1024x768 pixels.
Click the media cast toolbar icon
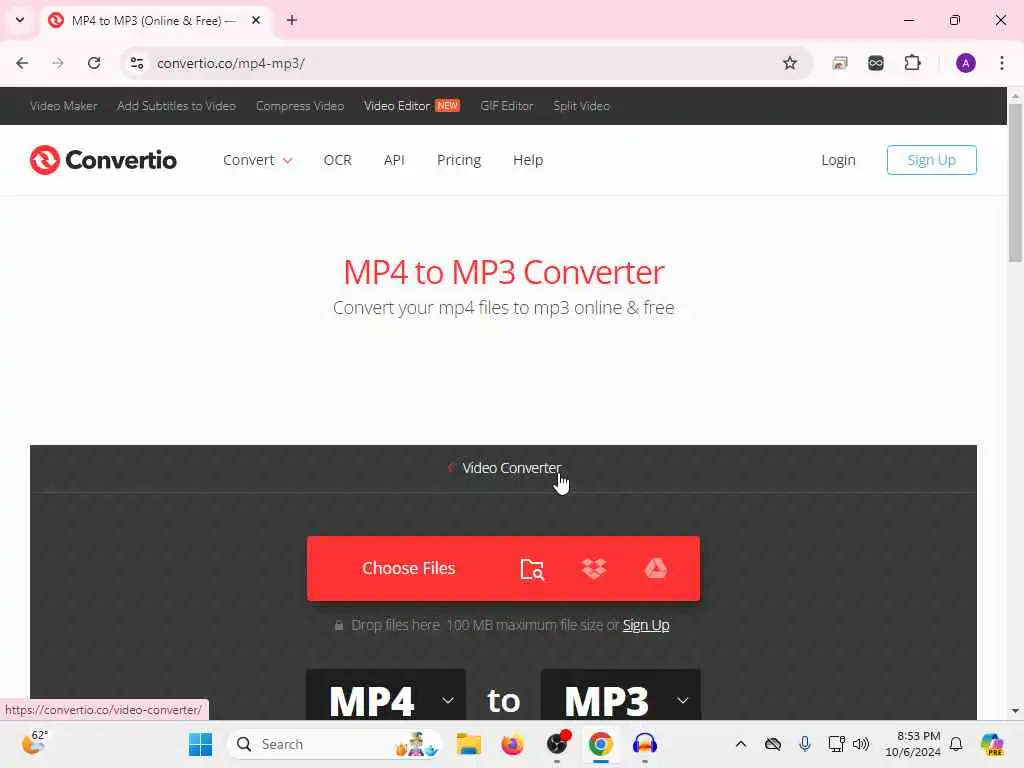click(840, 63)
